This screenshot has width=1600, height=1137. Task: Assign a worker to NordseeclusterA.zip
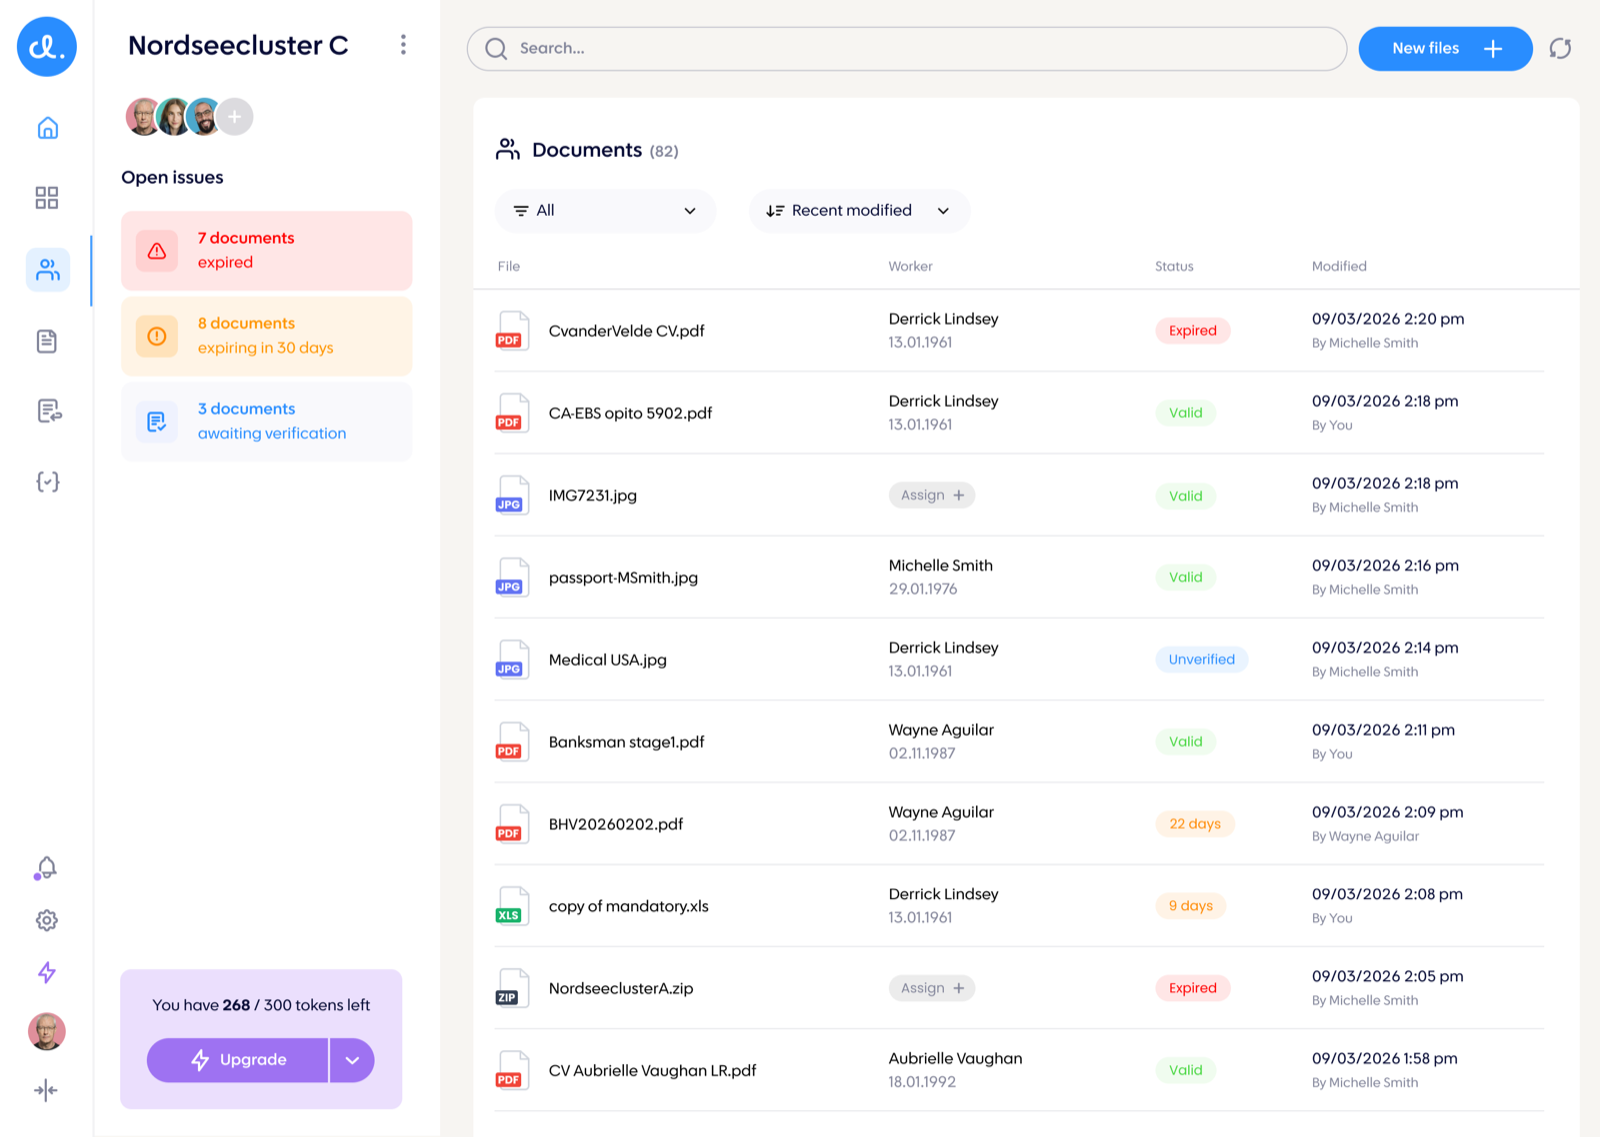pyautogui.click(x=932, y=988)
